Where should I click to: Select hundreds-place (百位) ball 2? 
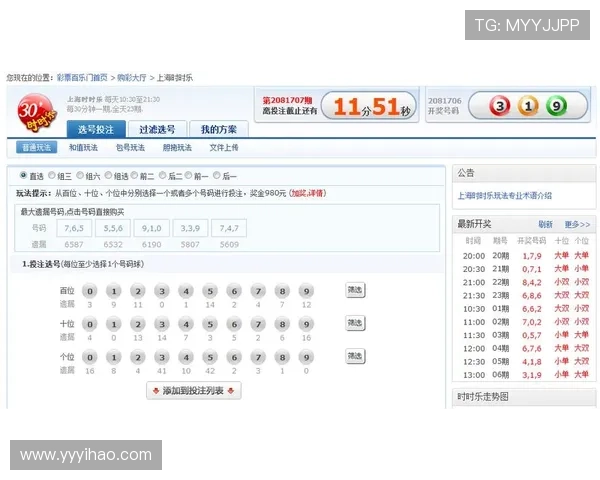point(138,291)
